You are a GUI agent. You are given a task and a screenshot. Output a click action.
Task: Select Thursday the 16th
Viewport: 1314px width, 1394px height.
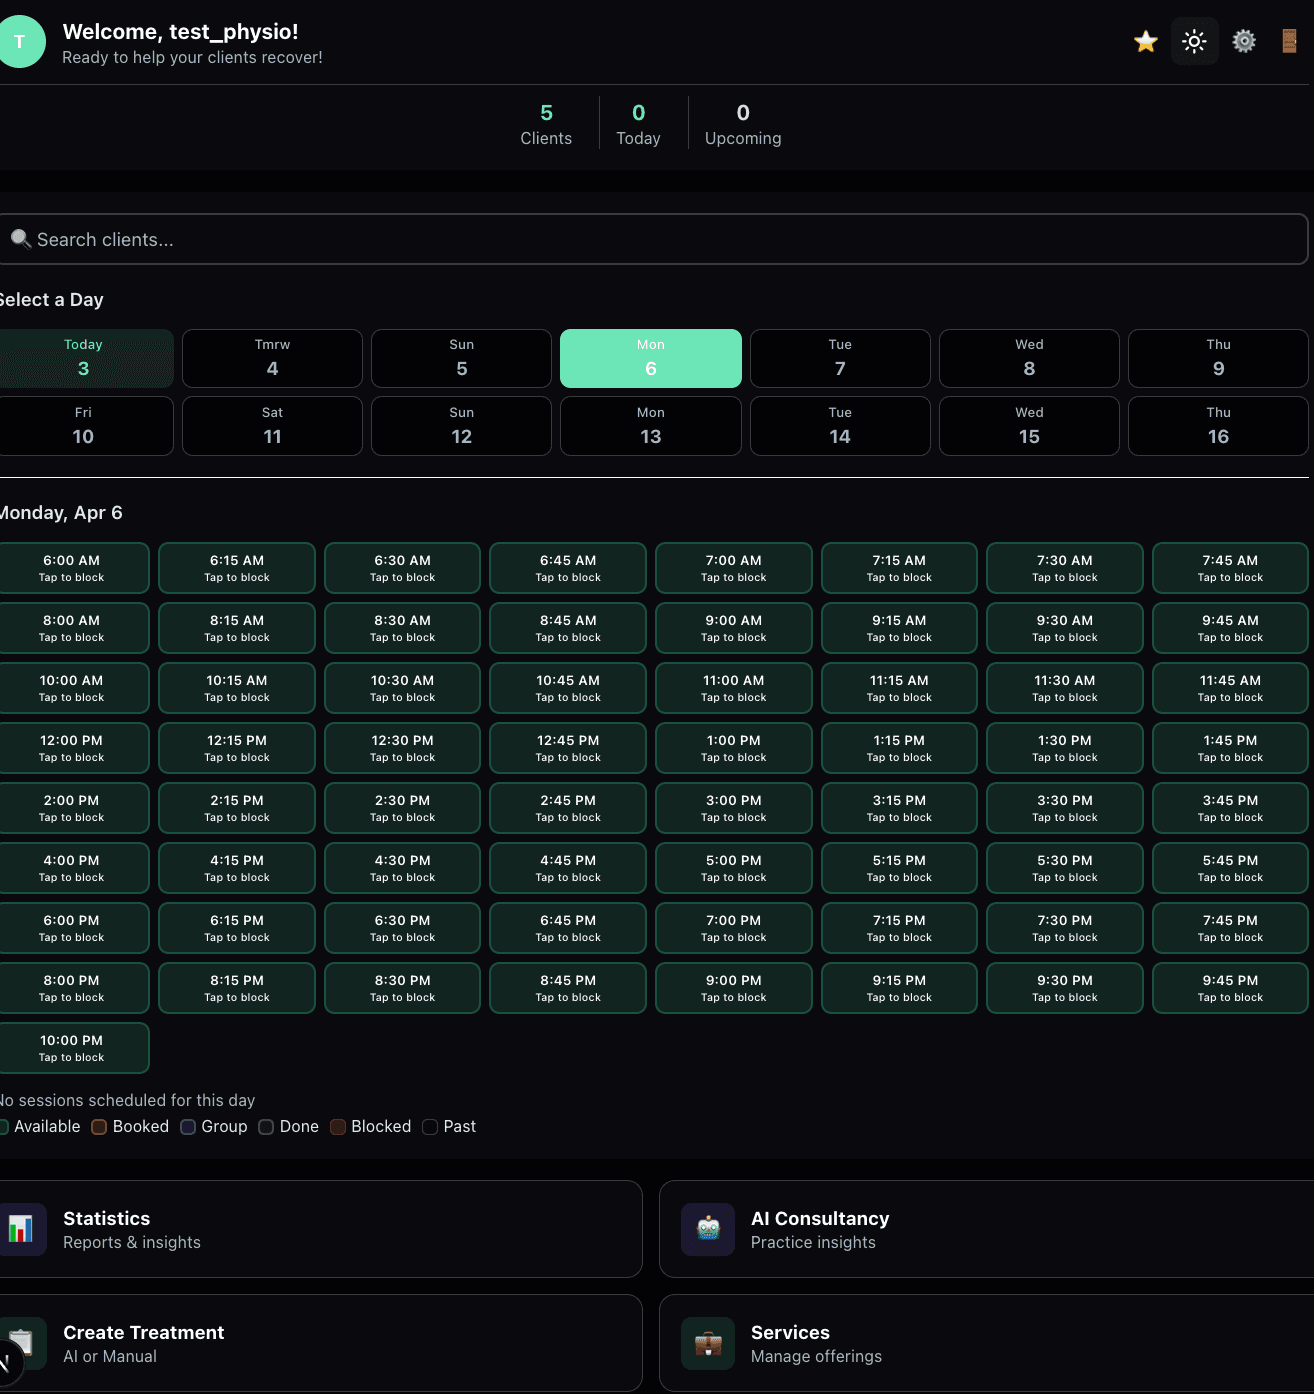click(1217, 425)
